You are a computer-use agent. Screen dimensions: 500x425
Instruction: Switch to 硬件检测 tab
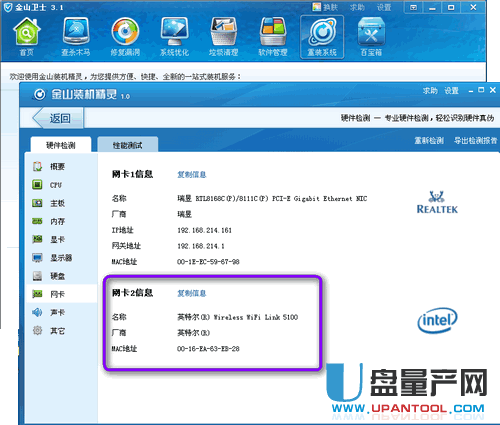61,145
